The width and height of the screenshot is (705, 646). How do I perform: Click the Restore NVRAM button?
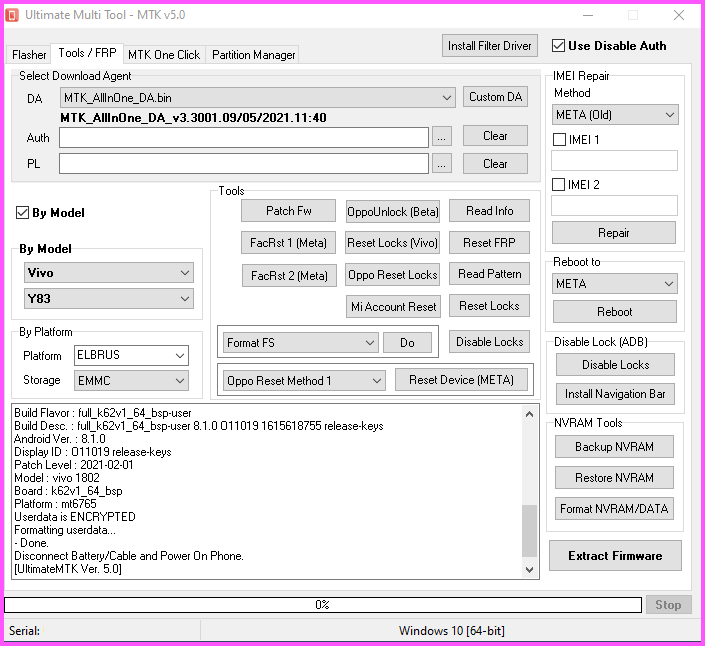click(614, 477)
